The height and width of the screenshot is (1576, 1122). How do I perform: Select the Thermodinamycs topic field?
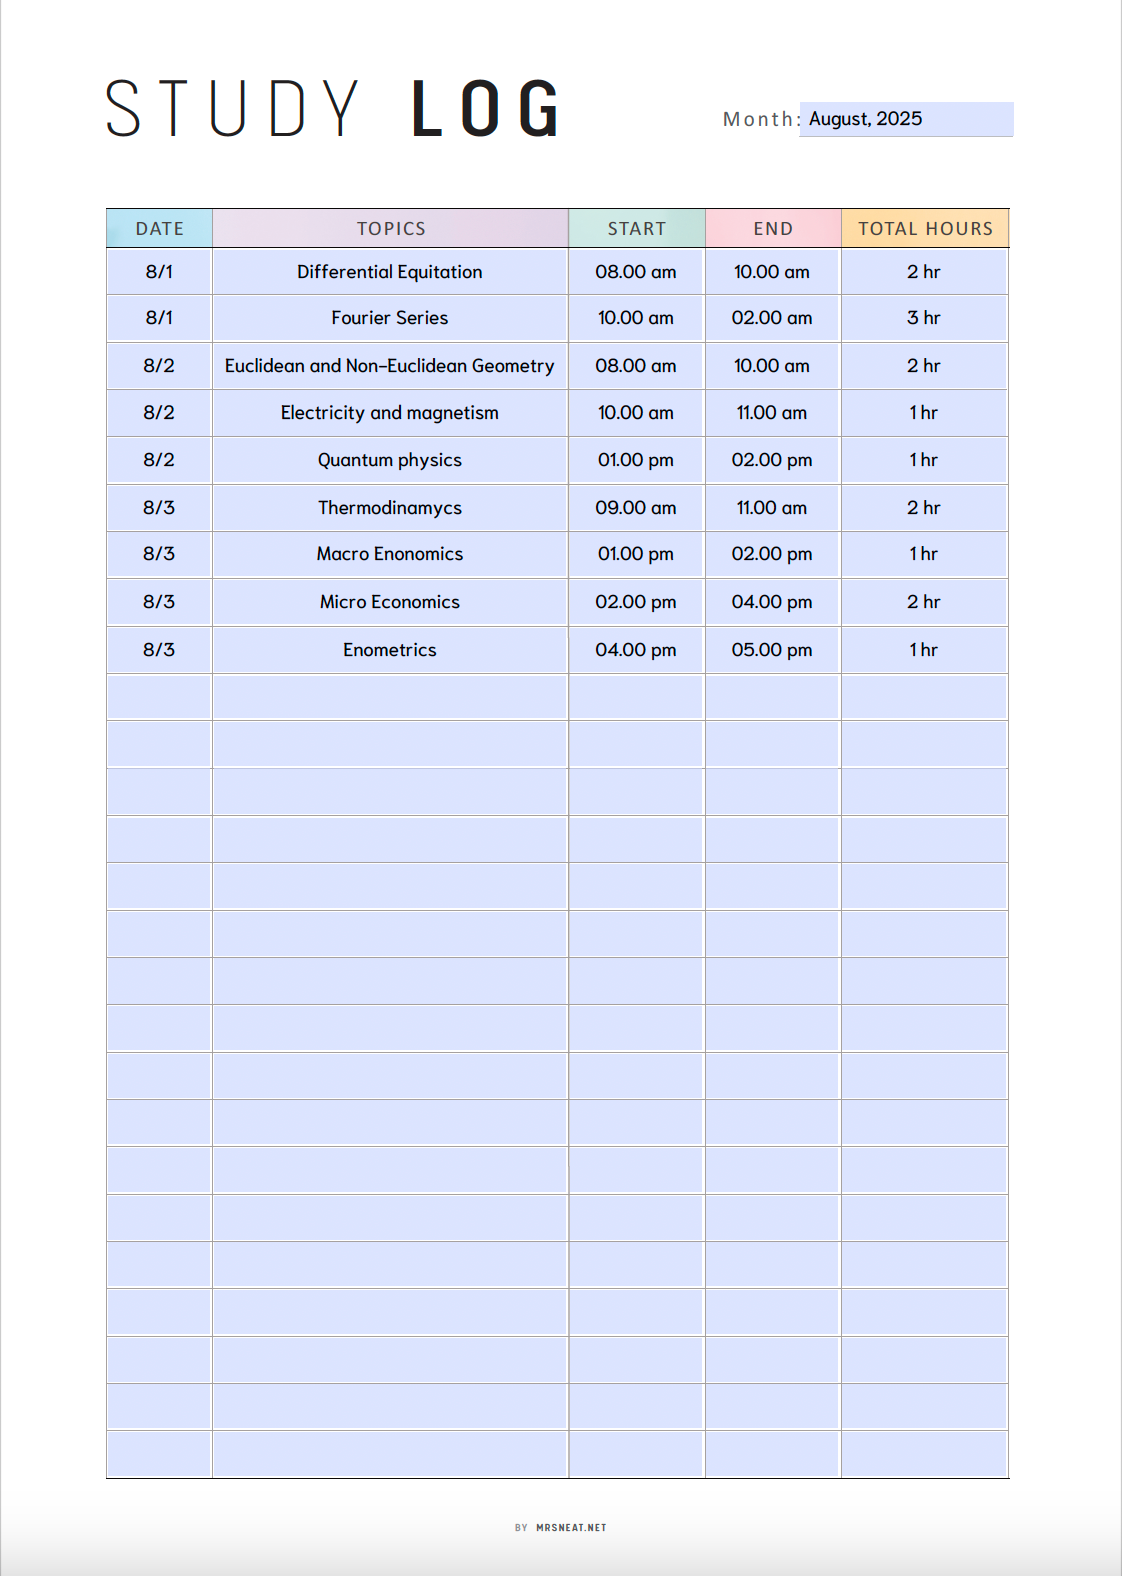pos(389,508)
